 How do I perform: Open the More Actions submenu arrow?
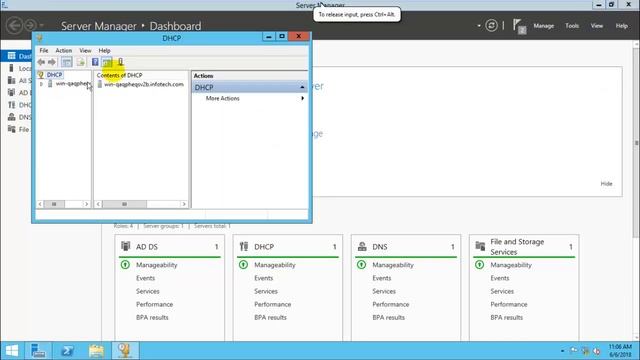pyautogui.click(x=302, y=98)
